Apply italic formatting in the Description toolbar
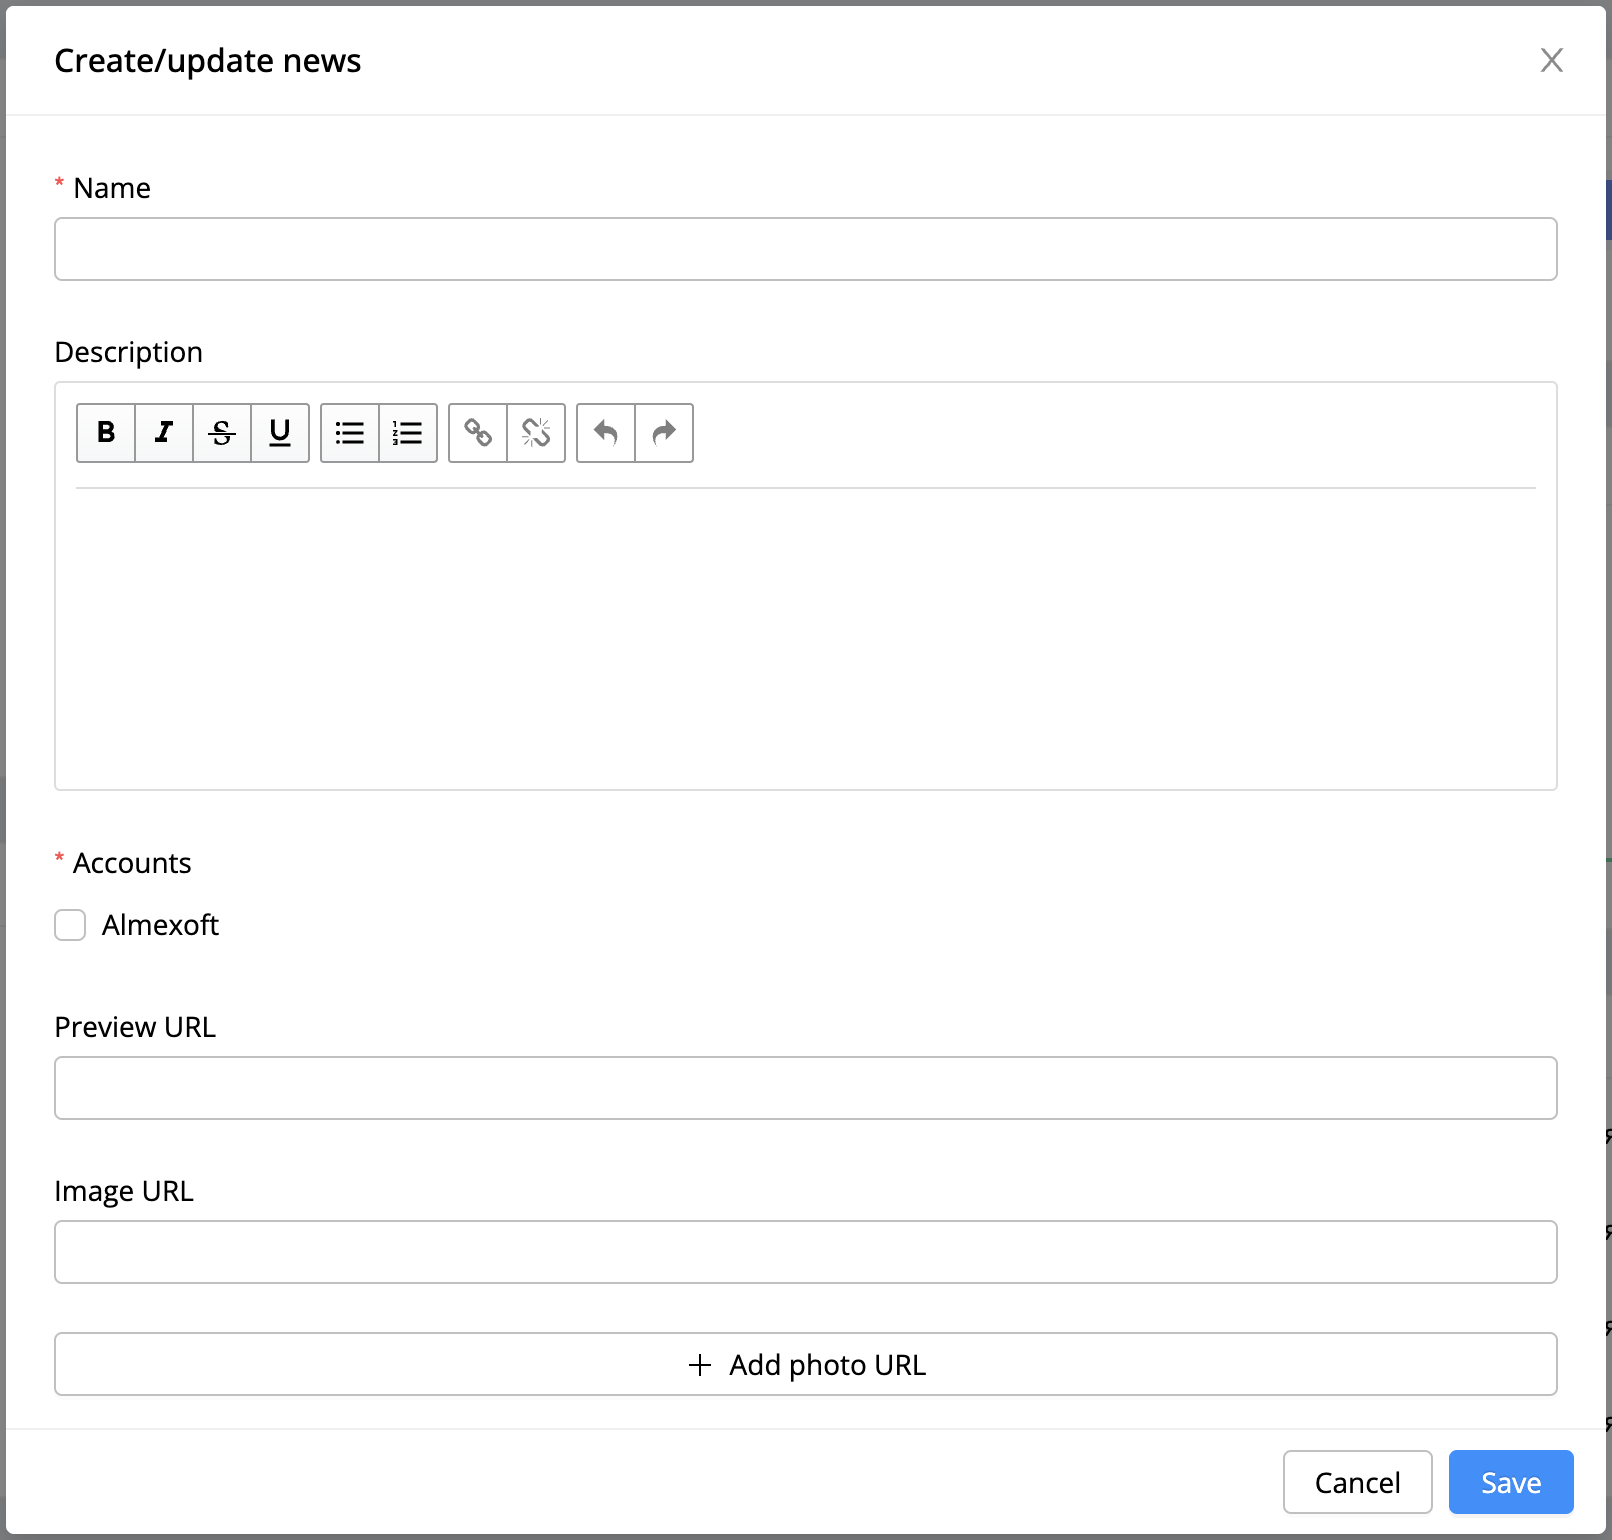 coord(164,433)
